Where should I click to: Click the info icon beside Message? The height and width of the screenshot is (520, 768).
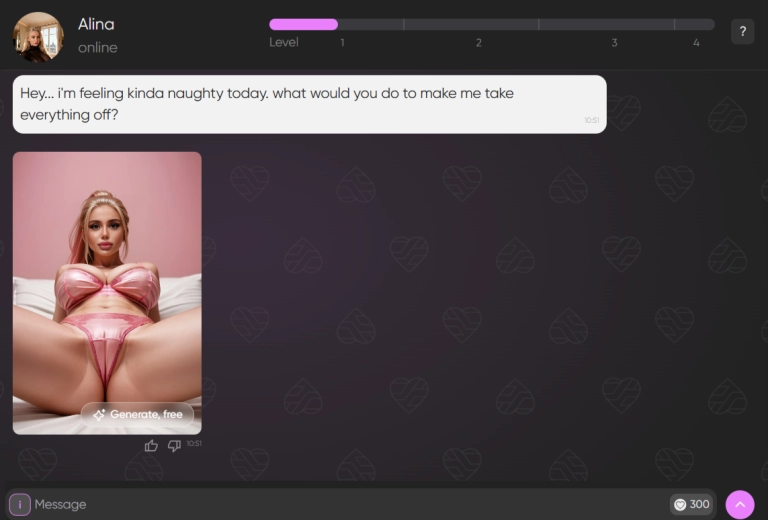tap(20, 504)
